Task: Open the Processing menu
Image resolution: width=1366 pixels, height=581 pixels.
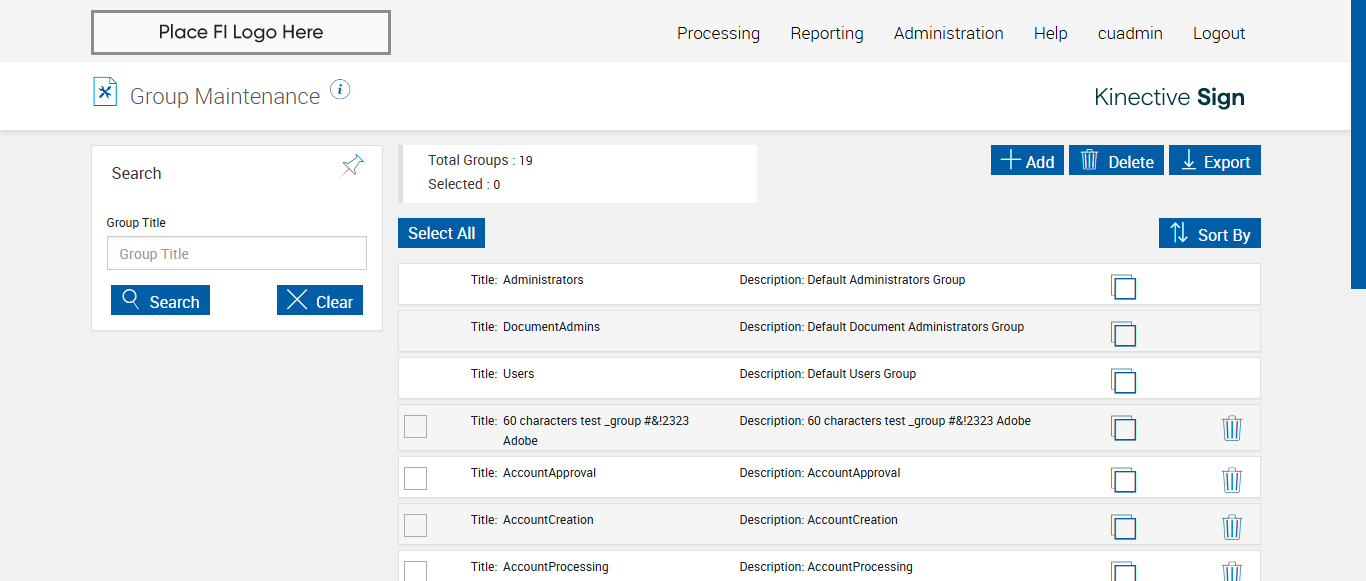Action: (x=718, y=33)
